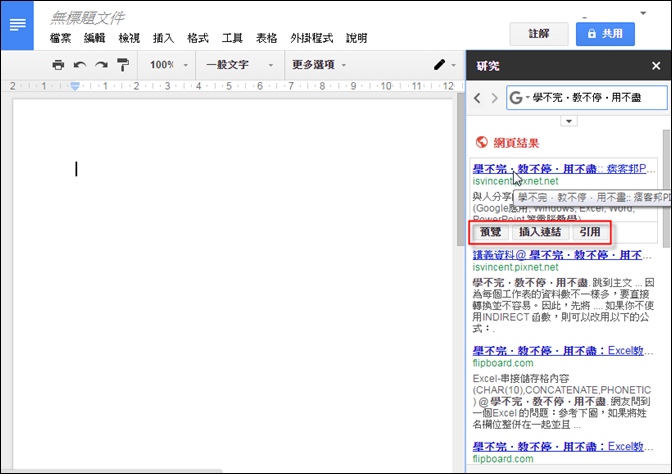The image size is (672, 474).
Task: Close the 研究 panel
Action: [x=656, y=66]
